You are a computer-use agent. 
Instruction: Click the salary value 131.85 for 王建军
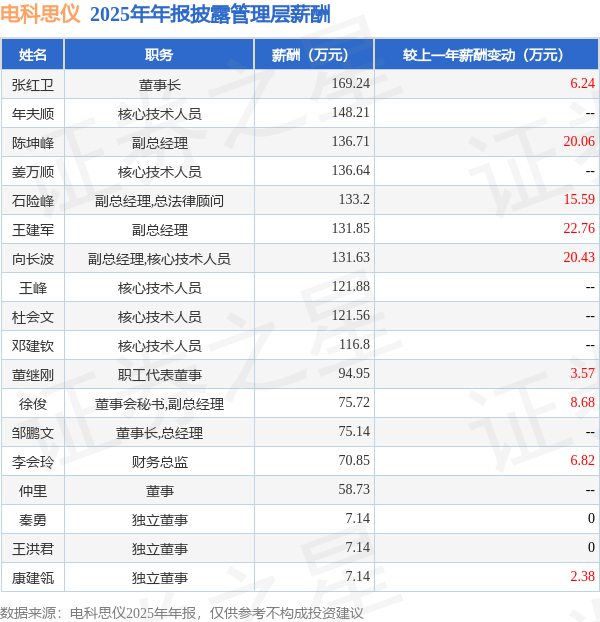[351, 228]
